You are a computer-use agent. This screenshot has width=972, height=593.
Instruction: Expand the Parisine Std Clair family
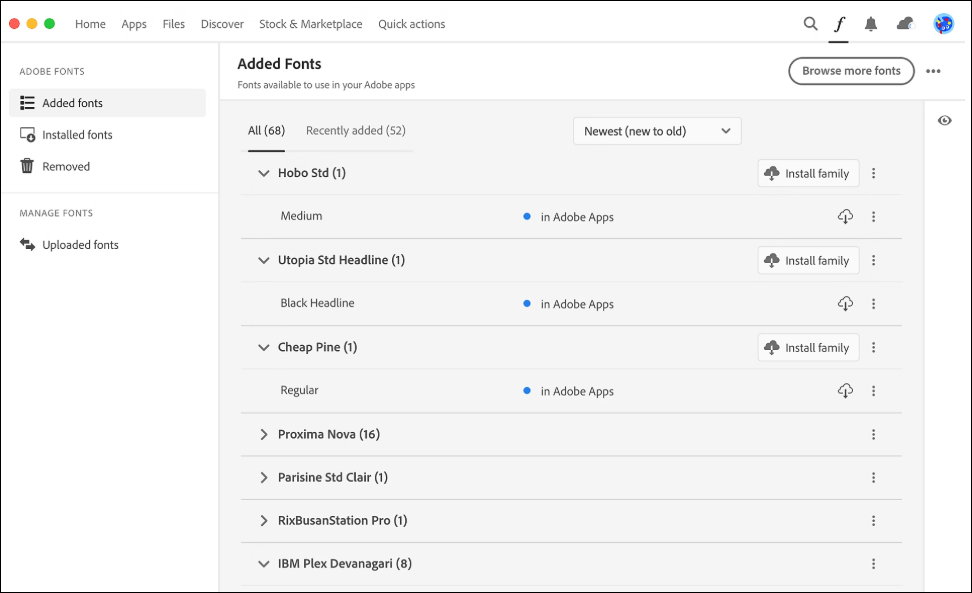[264, 478]
